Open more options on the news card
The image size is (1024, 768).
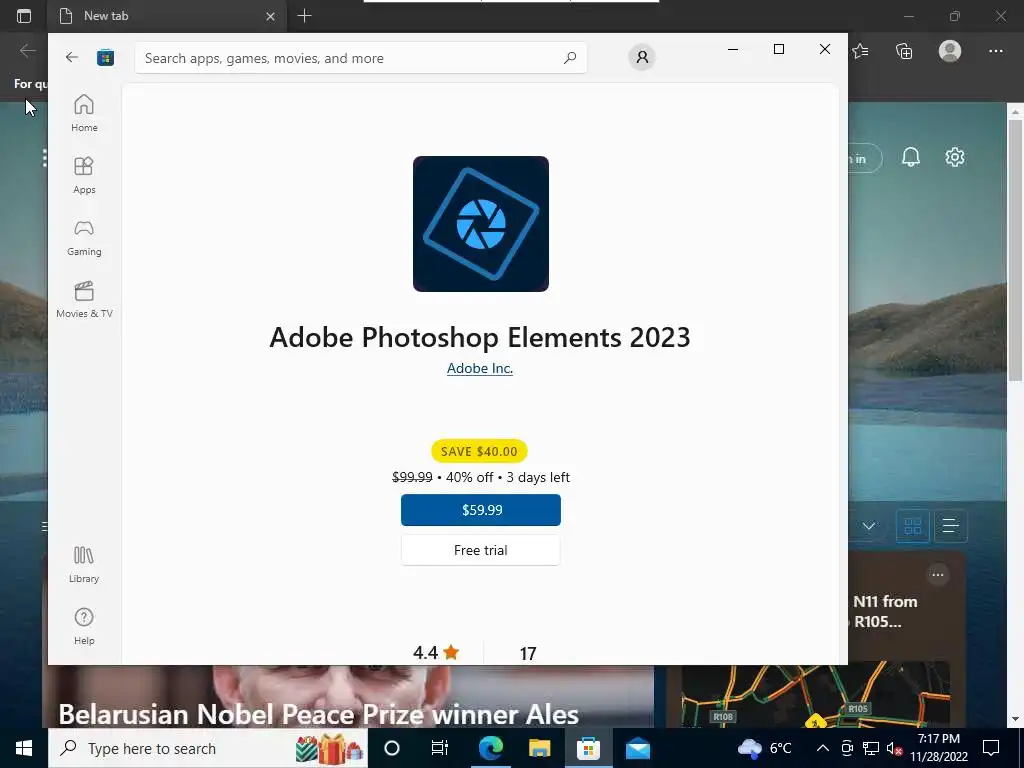tap(938, 575)
